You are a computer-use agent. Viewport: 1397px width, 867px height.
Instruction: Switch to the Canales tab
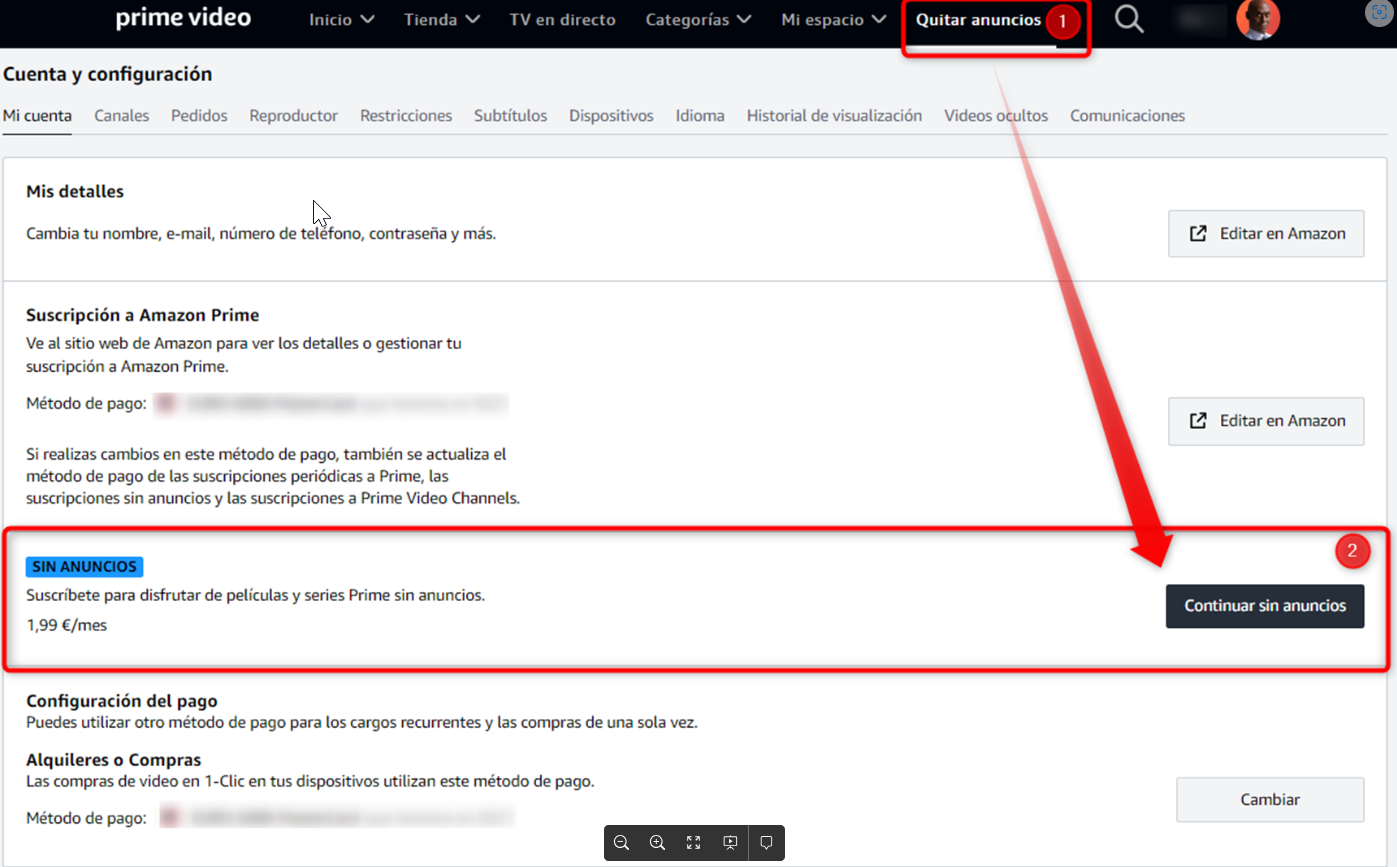[x=122, y=116]
